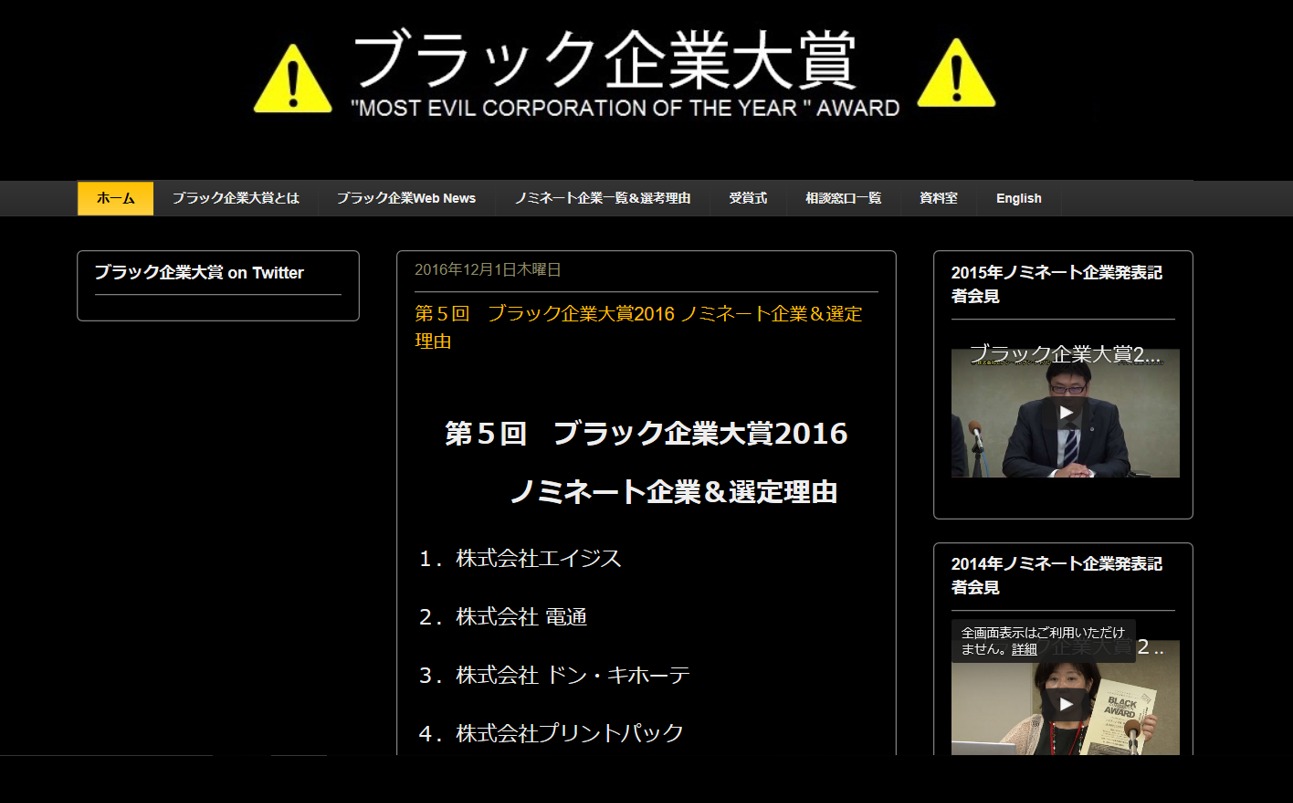The image size is (1293, 803).
Task: Click the right yellow warning triangle icon
Action: coord(955,74)
